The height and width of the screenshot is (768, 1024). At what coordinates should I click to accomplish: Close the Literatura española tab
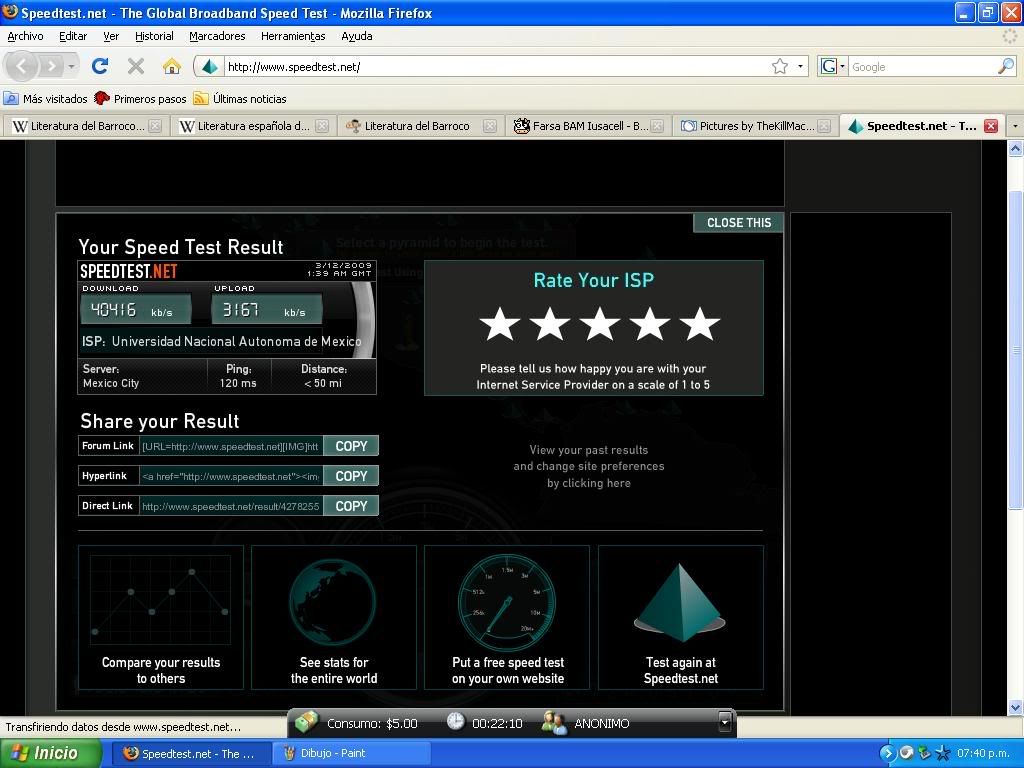pos(322,126)
